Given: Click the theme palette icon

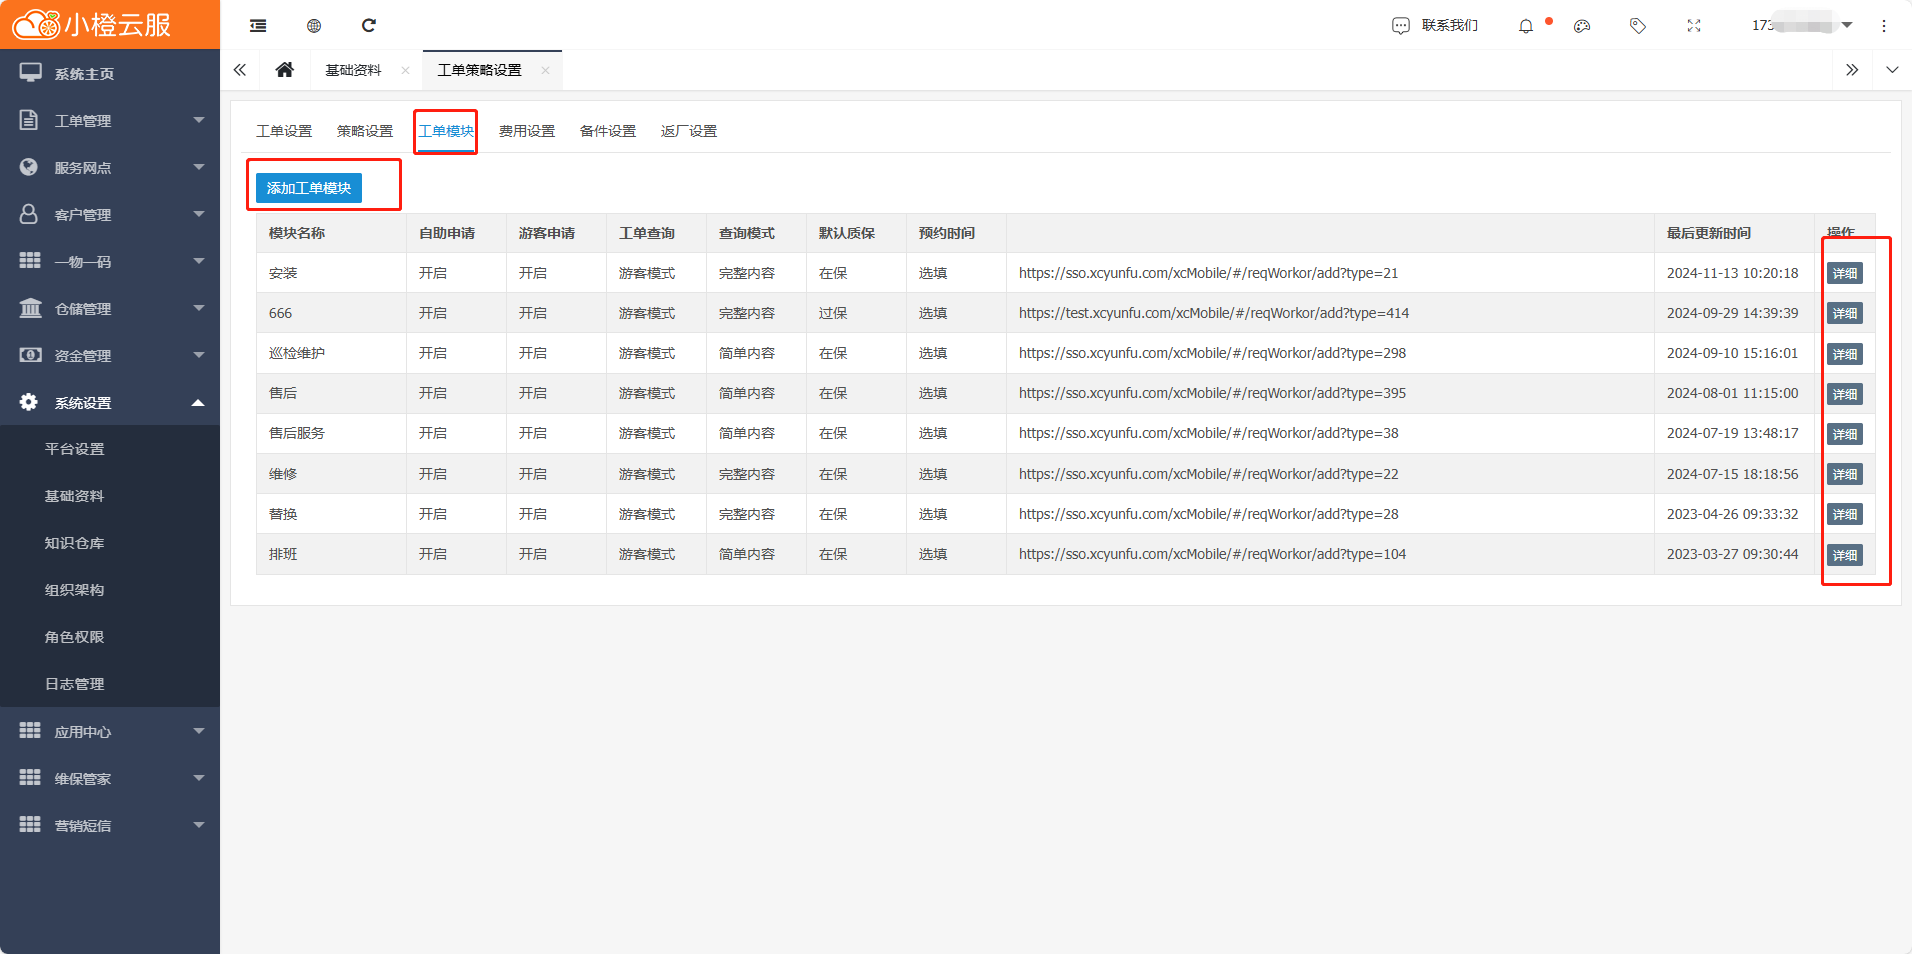Looking at the screenshot, I should coord(1582,26).
